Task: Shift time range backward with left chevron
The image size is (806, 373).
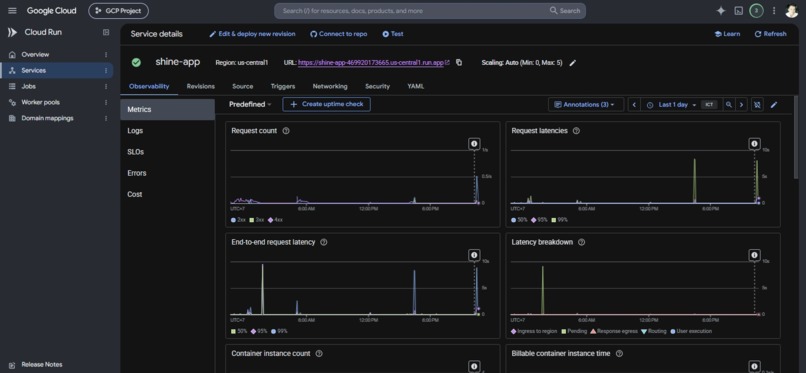Action: coord(634,105)
